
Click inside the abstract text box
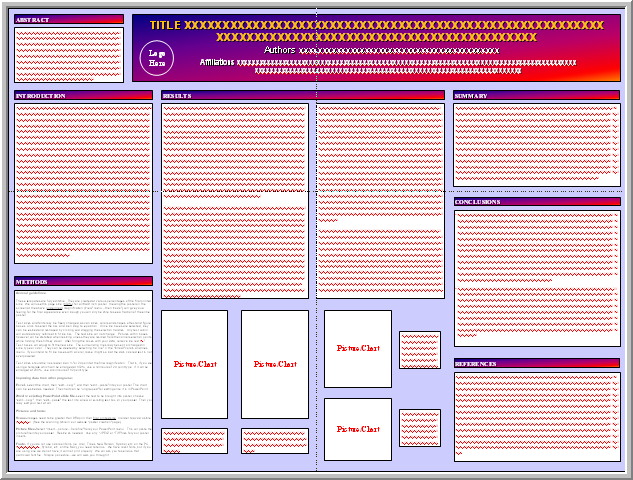[69, 54]
